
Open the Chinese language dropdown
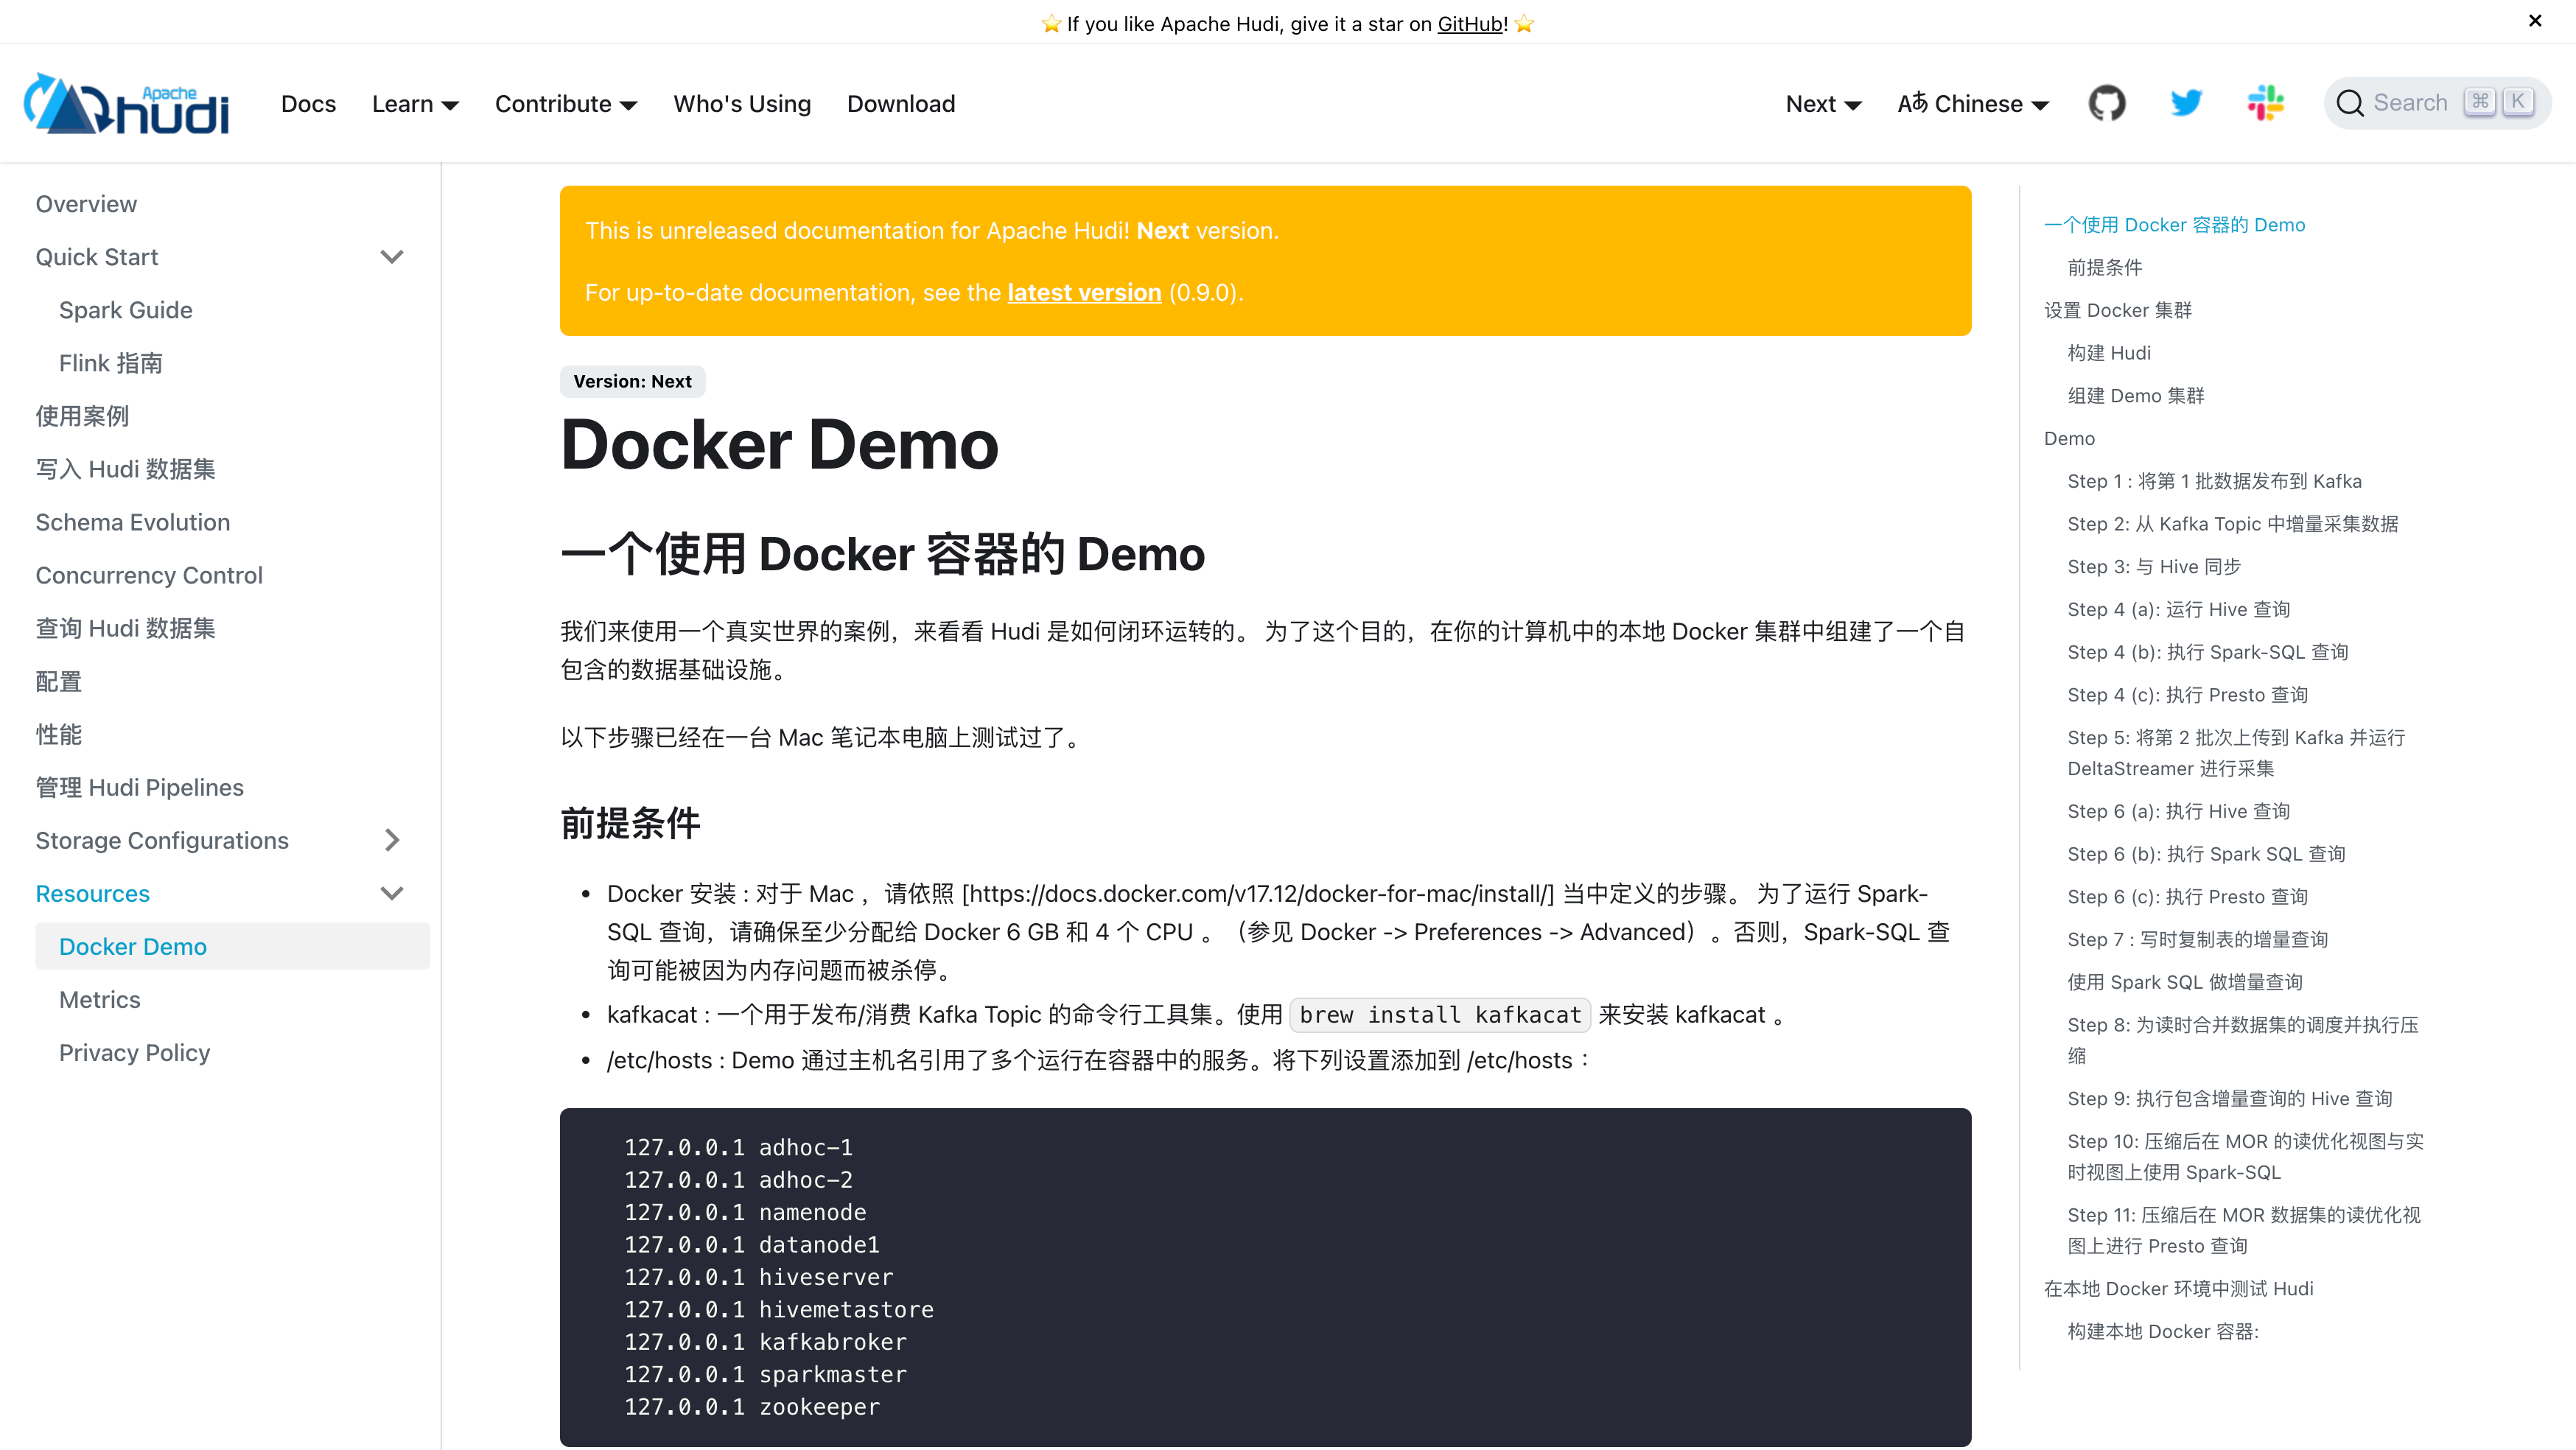click(1973, 104)
